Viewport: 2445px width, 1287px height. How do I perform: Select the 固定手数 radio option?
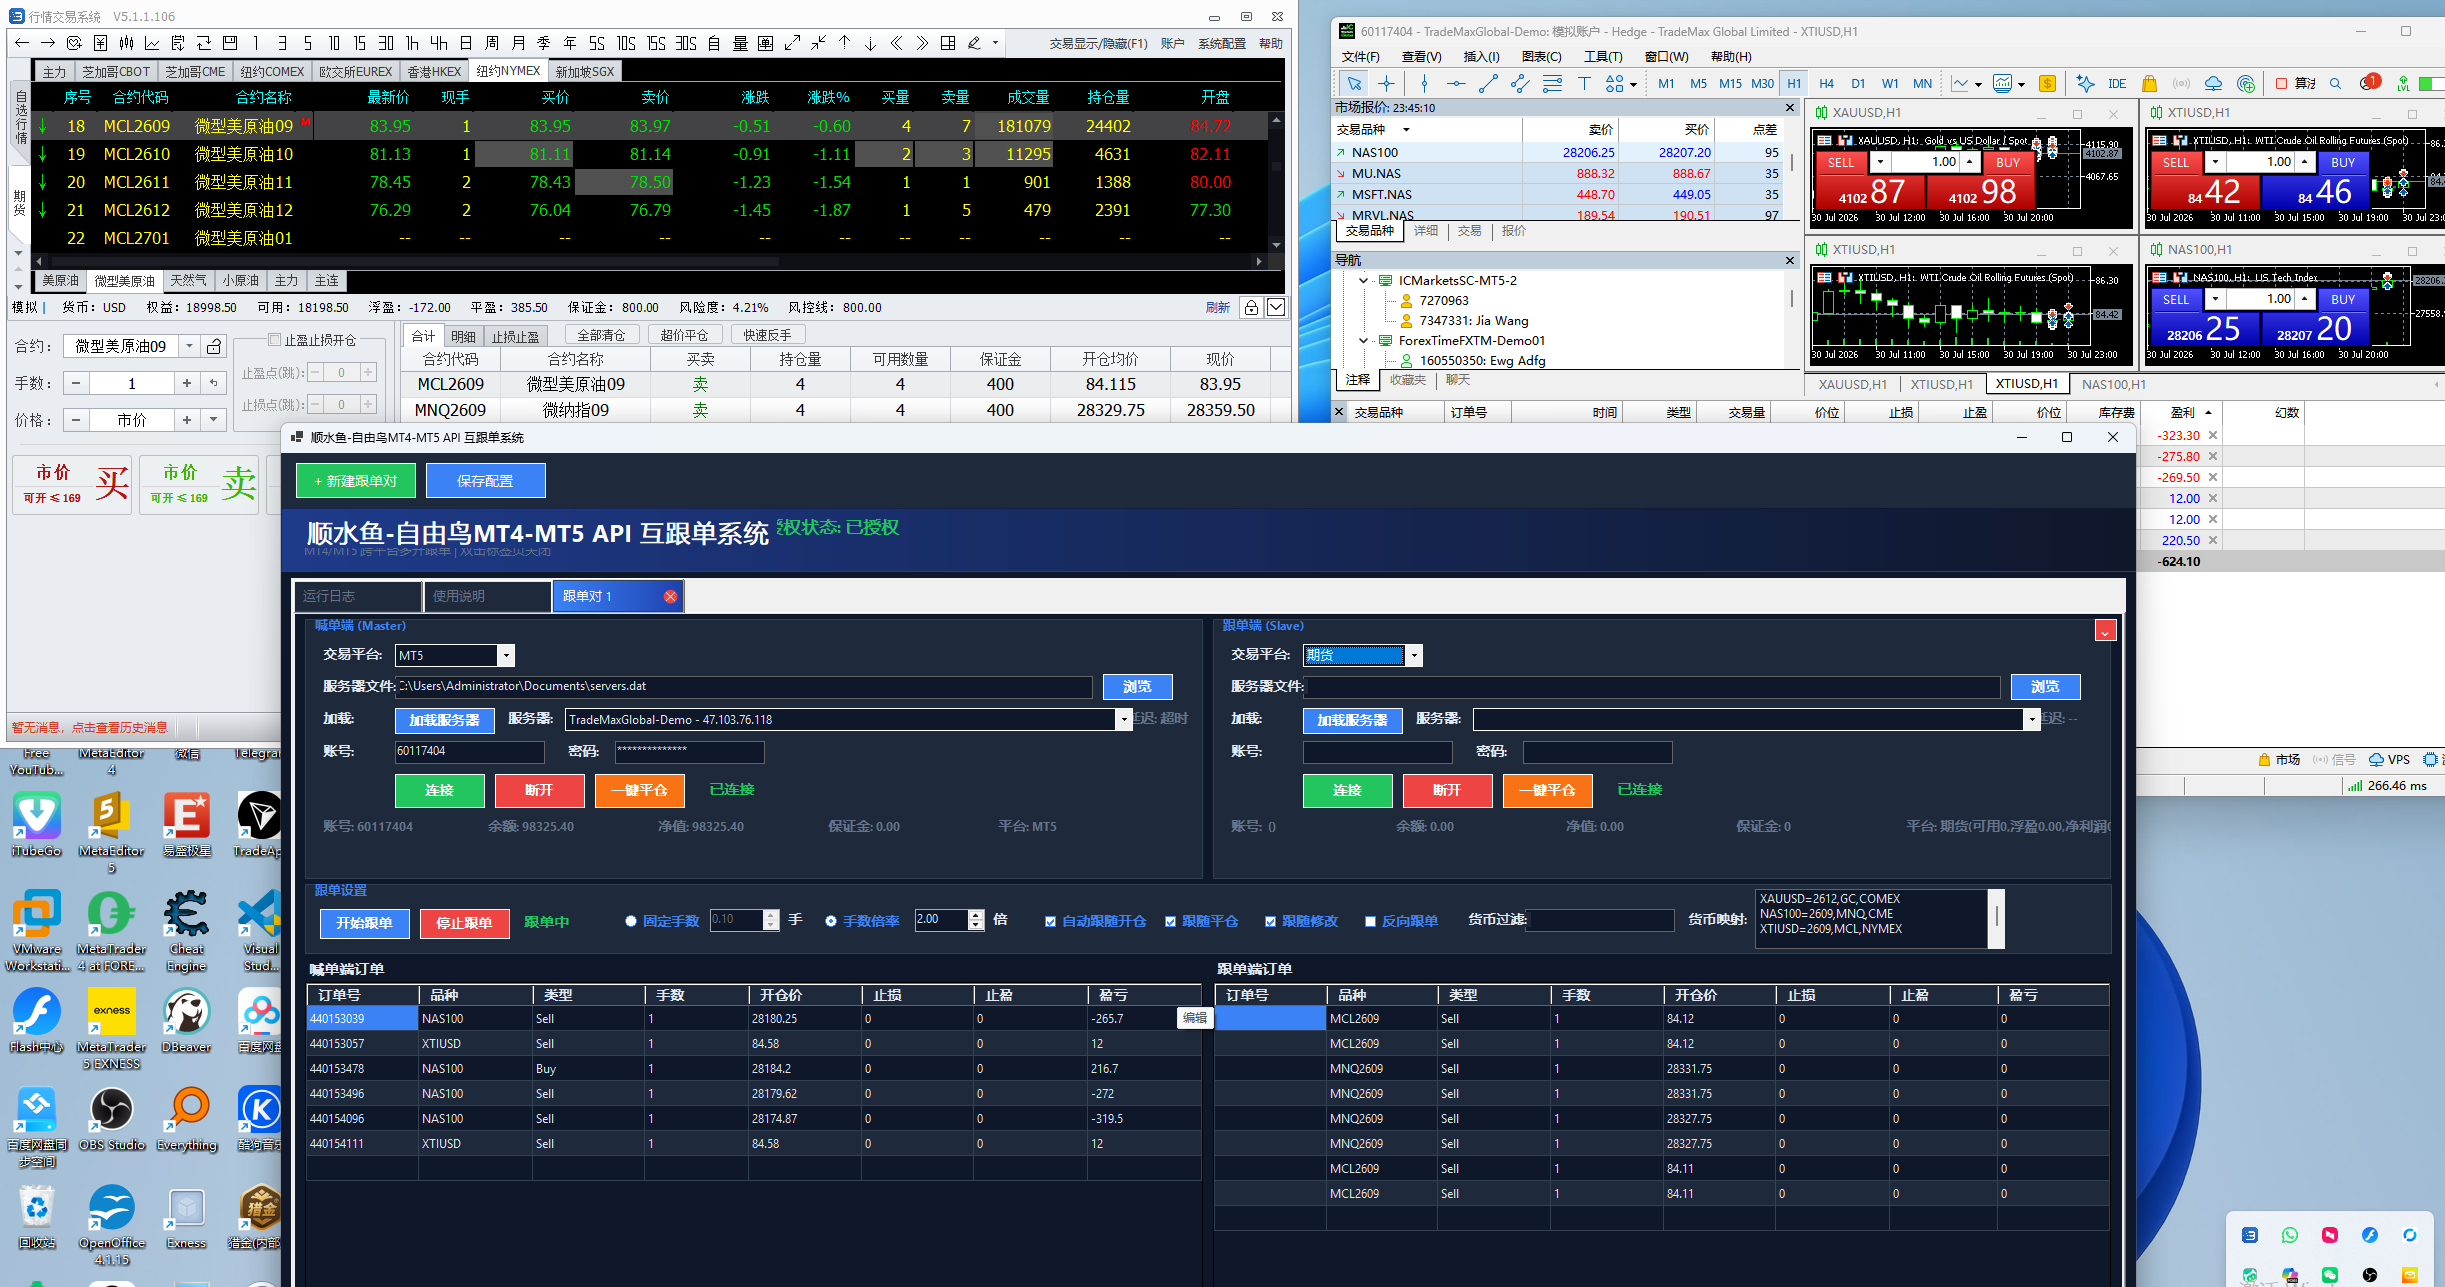coord(631,921)
